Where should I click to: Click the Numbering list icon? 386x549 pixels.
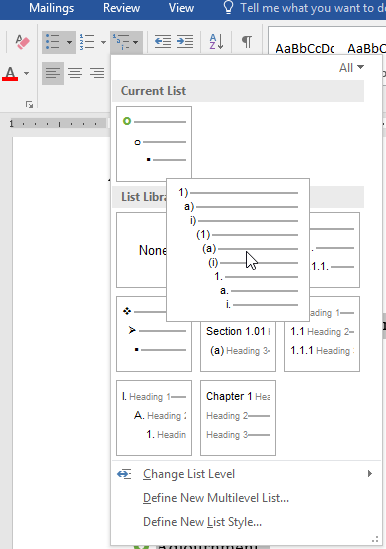[x=87, y=42]
